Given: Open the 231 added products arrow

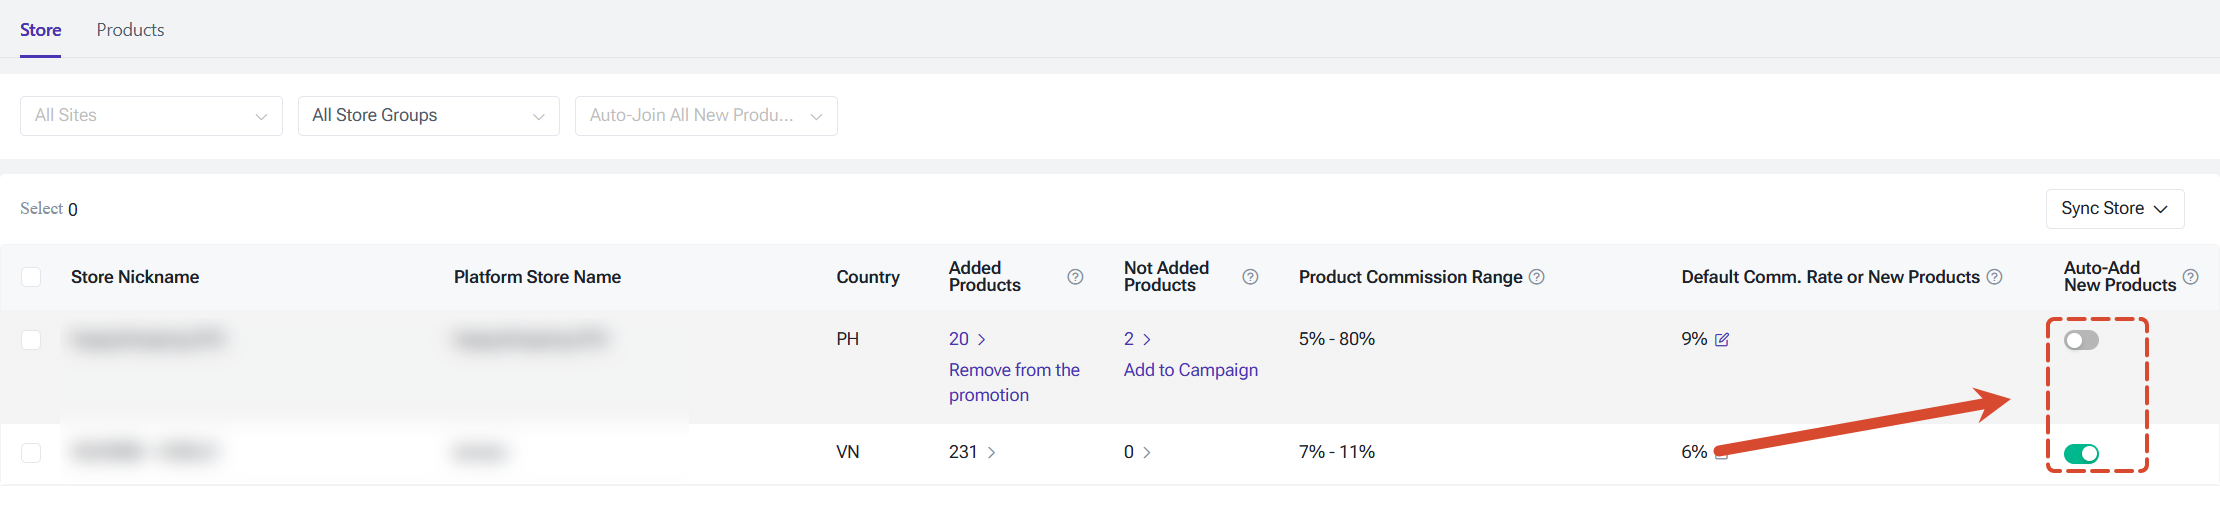Looking at the screenshot, I should point(991,453).
